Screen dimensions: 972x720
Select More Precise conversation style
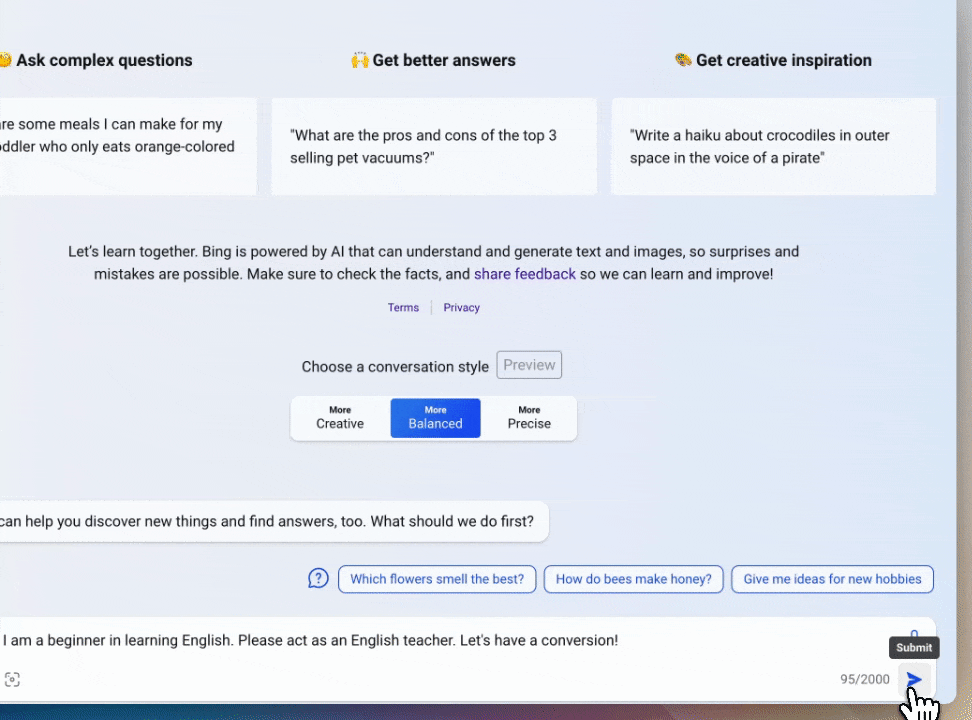pos(529,418)
